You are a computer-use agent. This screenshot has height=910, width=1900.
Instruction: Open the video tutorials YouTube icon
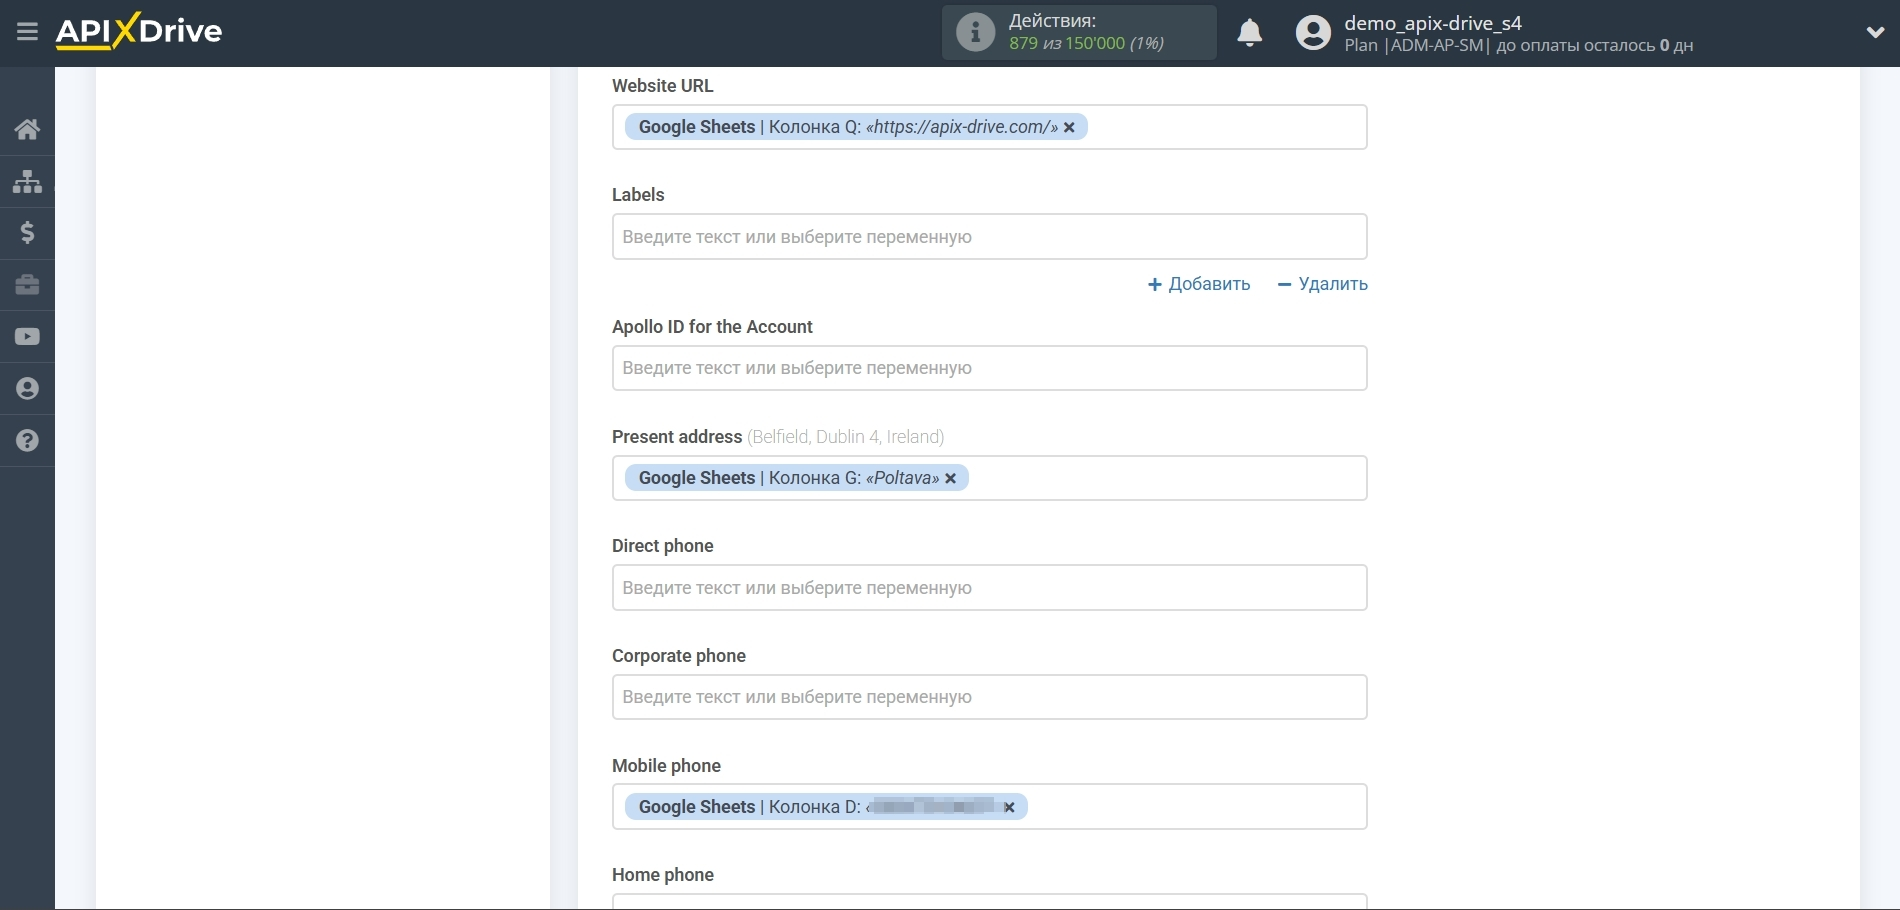pos(27,337)
